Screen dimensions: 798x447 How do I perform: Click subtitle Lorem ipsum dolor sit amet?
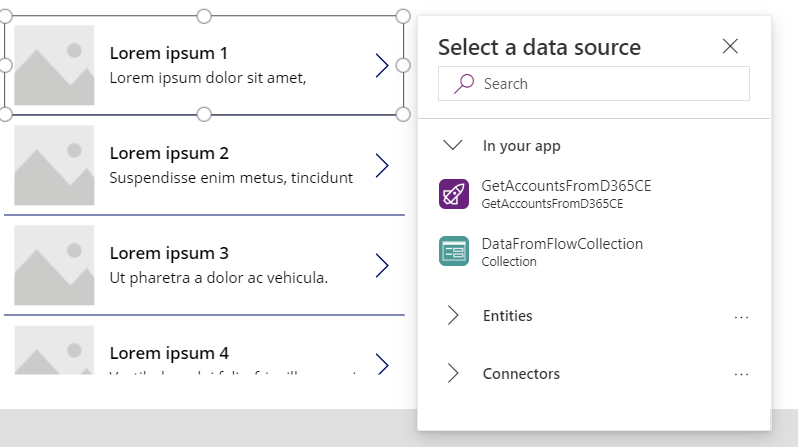208,78
